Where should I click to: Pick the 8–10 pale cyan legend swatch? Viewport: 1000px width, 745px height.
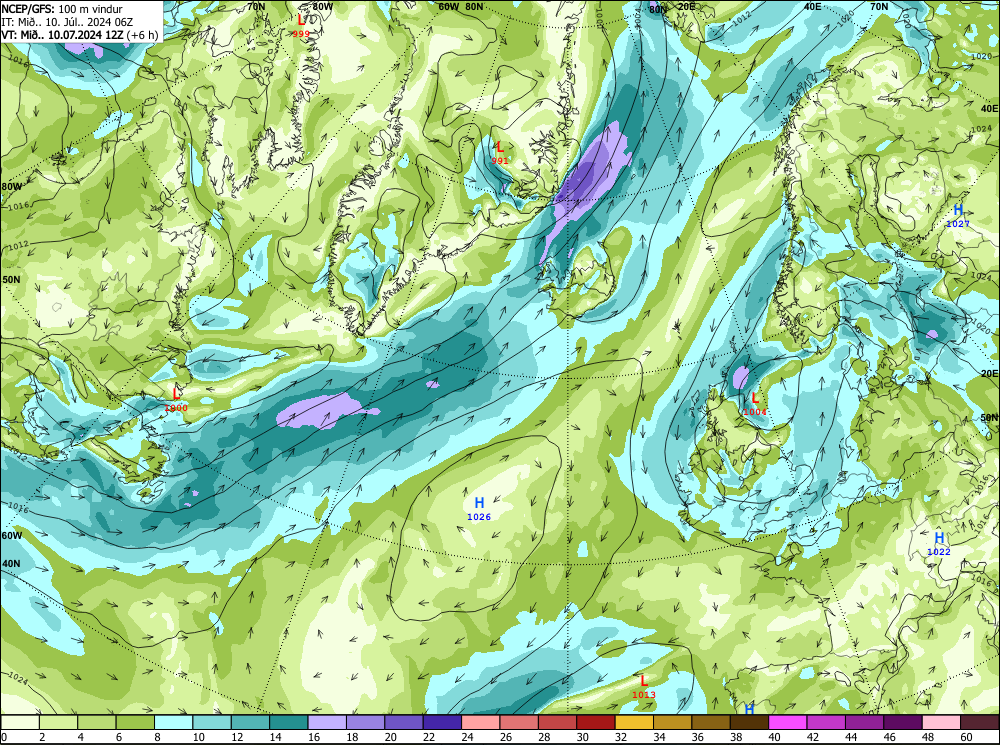pos(173,722)
